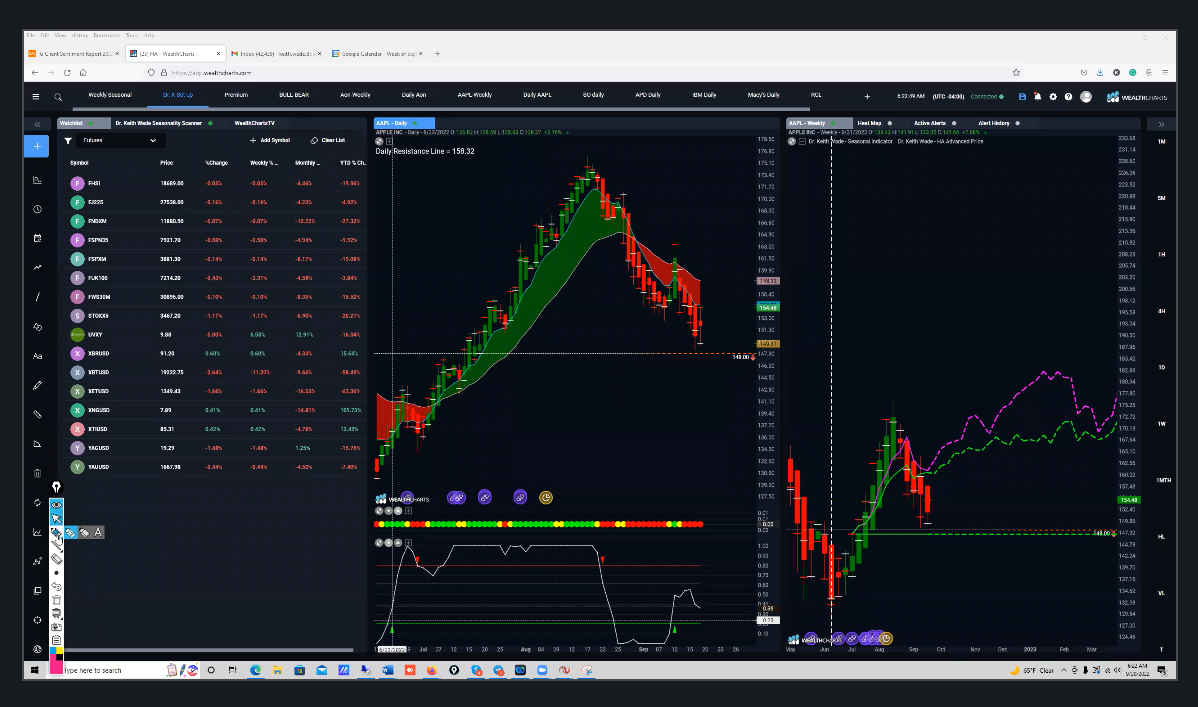Toggle the indicator dot on Active Alerts tab

[954, 123]
